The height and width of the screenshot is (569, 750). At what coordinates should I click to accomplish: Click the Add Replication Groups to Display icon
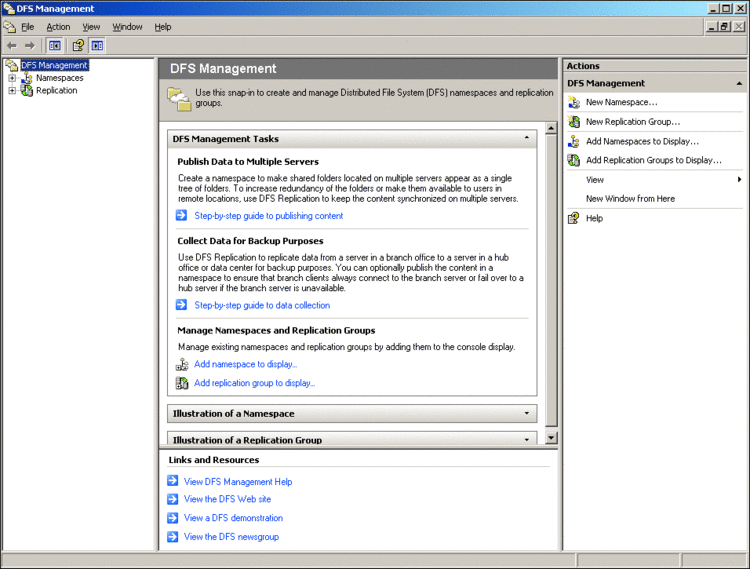[x=574, y=160]
